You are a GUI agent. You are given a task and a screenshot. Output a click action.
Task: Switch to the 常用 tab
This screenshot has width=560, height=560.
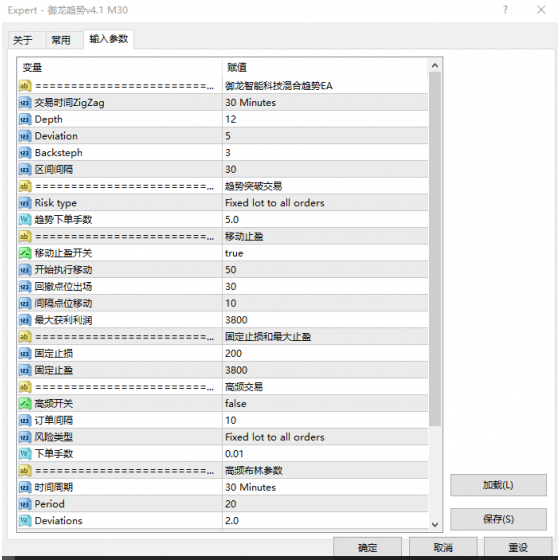pos(61,40)
